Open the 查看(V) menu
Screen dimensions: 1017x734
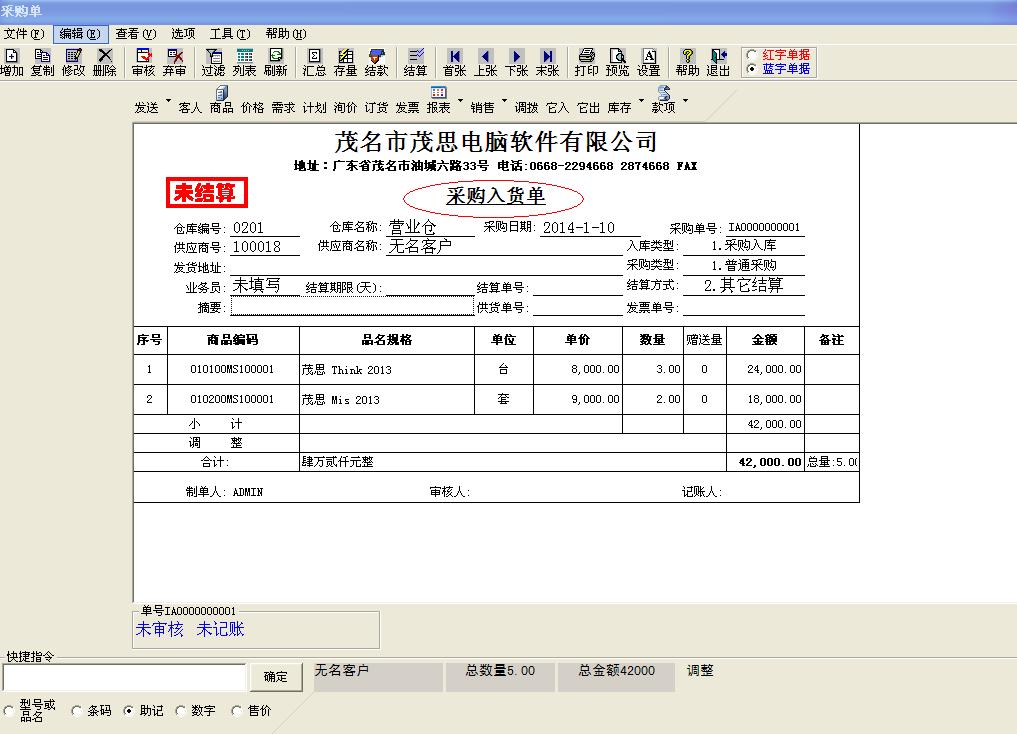coord(136,34)
